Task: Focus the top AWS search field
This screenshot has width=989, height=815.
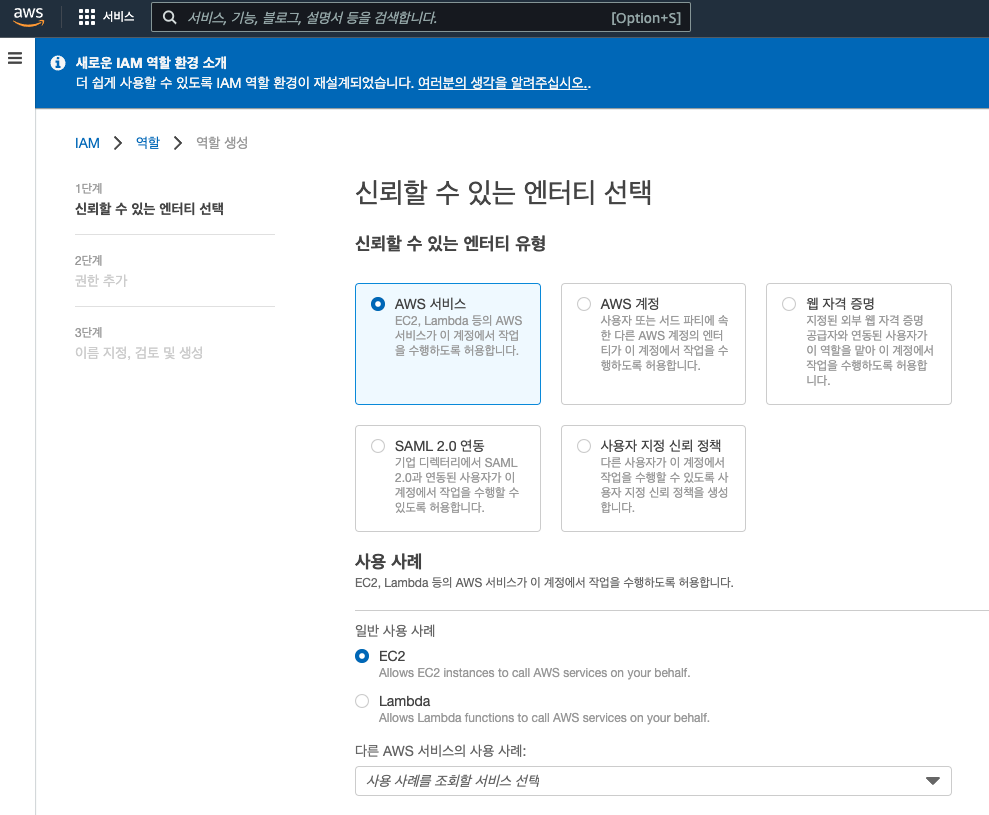Action: coord(421,17)
